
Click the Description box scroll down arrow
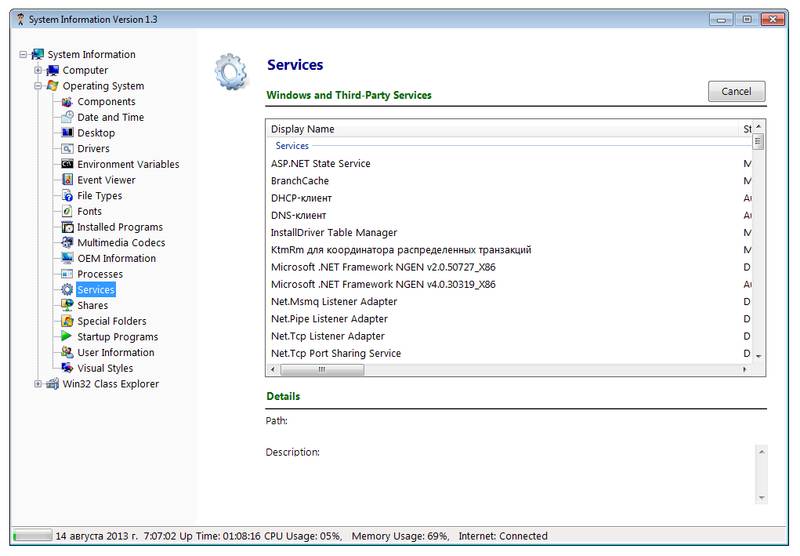pos(761,498)
